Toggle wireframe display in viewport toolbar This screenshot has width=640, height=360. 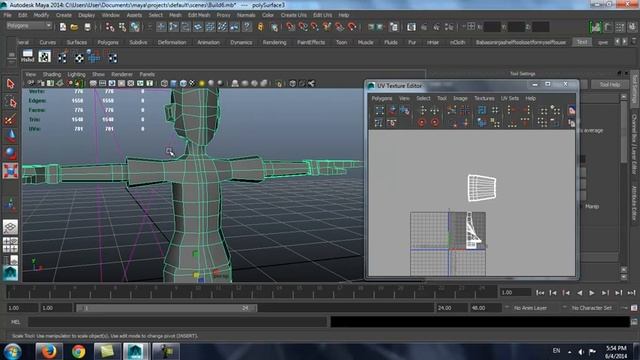click(x=164, y=83)
